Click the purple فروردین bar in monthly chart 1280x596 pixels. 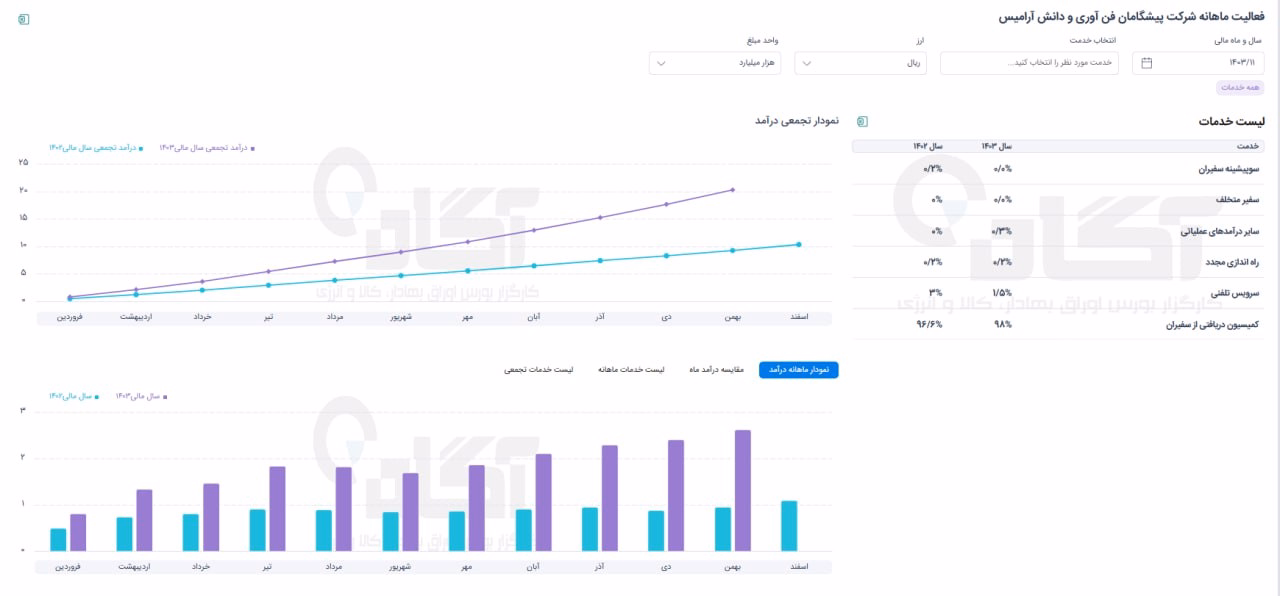[78, 533]
